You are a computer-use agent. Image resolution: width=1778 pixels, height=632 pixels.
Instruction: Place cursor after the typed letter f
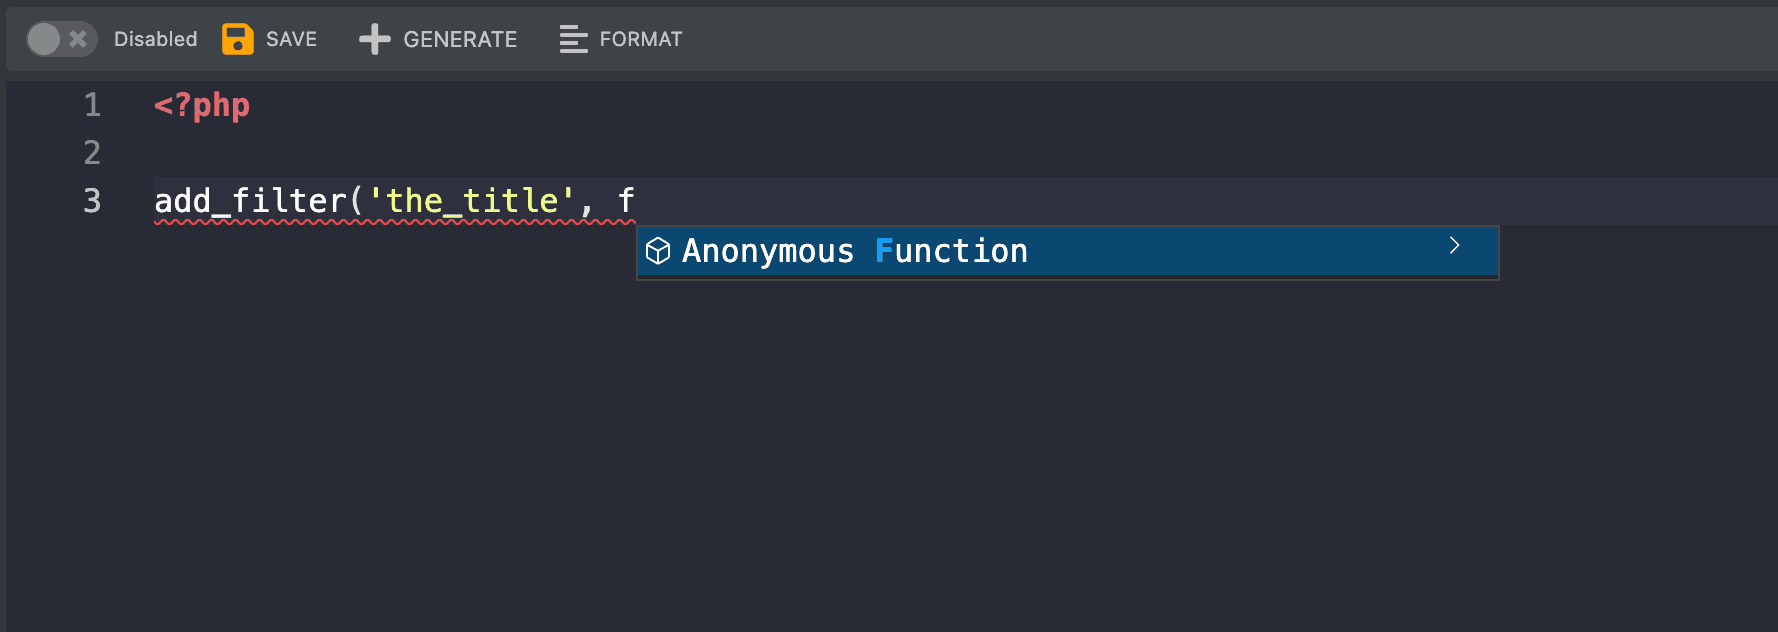(636, 201)
